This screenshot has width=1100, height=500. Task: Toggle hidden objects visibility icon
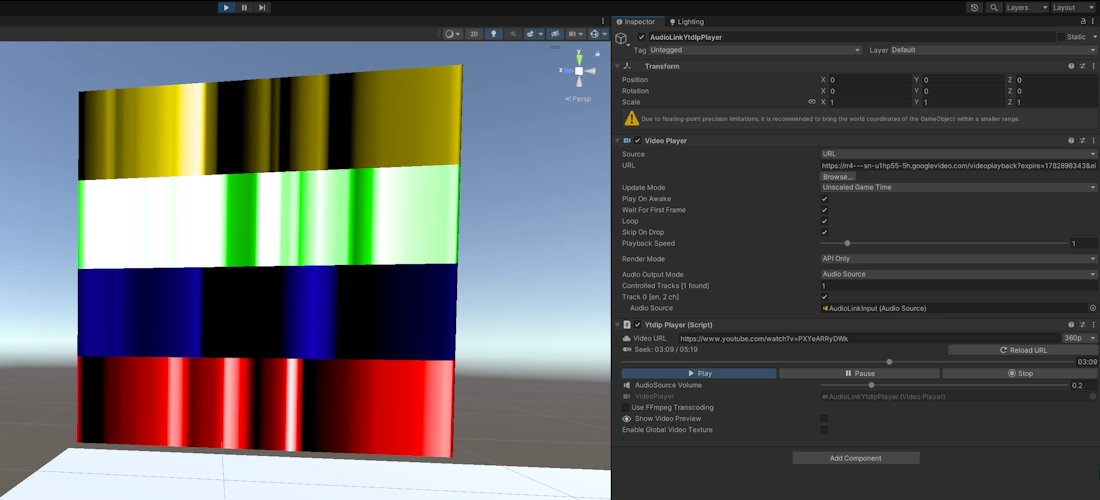pyautogui.click(x=555, y=34)
